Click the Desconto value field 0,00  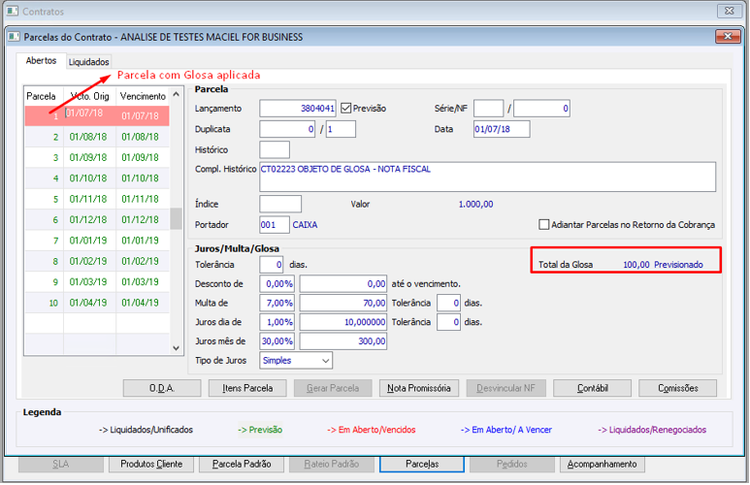(343, 284)
